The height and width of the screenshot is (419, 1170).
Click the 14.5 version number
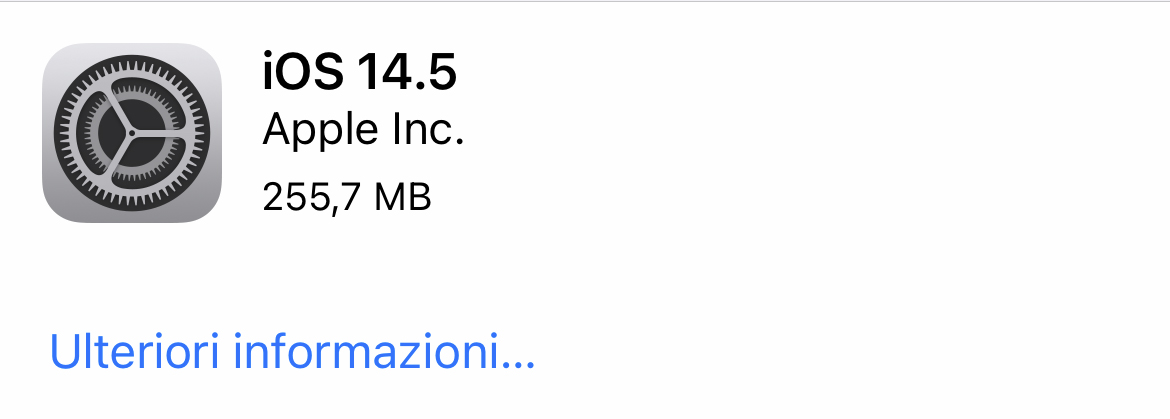pos(407,72)
